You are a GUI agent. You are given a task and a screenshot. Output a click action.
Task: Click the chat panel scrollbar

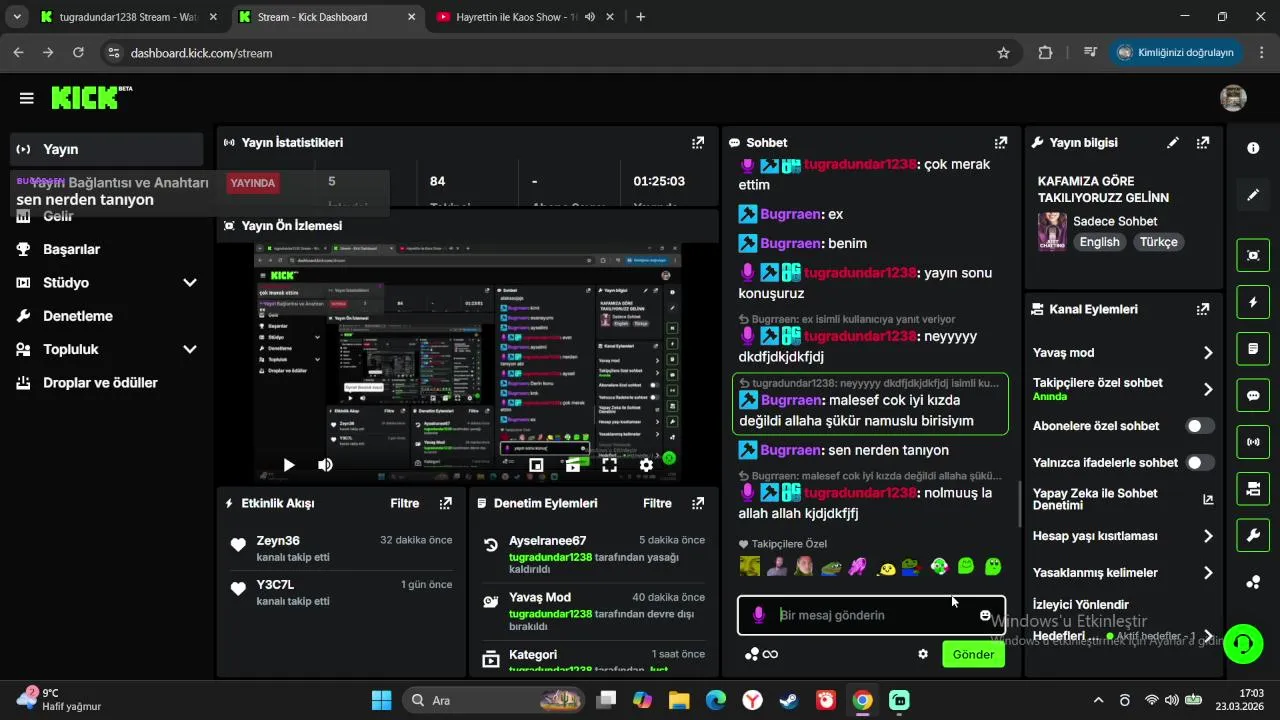point(1019,505)
